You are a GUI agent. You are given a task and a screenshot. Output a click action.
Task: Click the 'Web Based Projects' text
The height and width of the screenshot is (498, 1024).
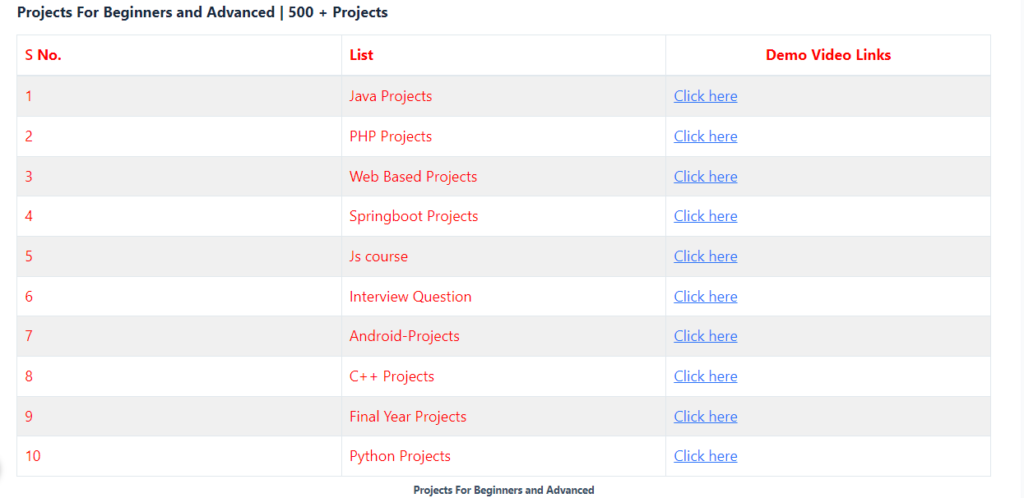413,176
